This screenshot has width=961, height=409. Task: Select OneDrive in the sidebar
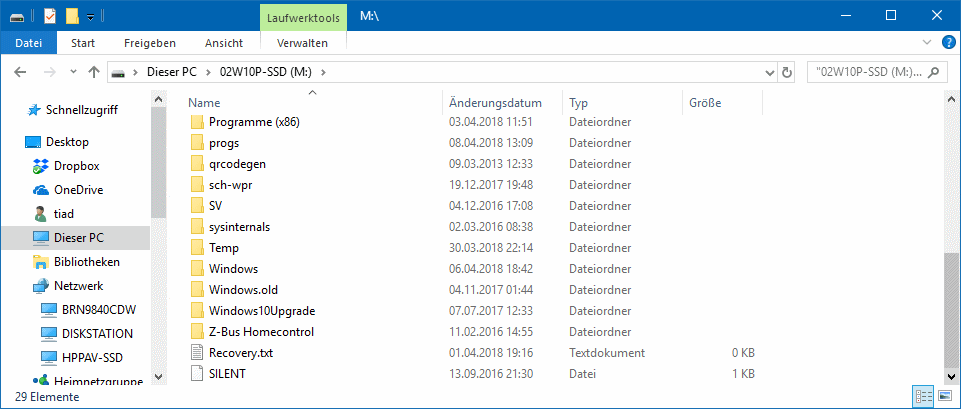[78, 190]
